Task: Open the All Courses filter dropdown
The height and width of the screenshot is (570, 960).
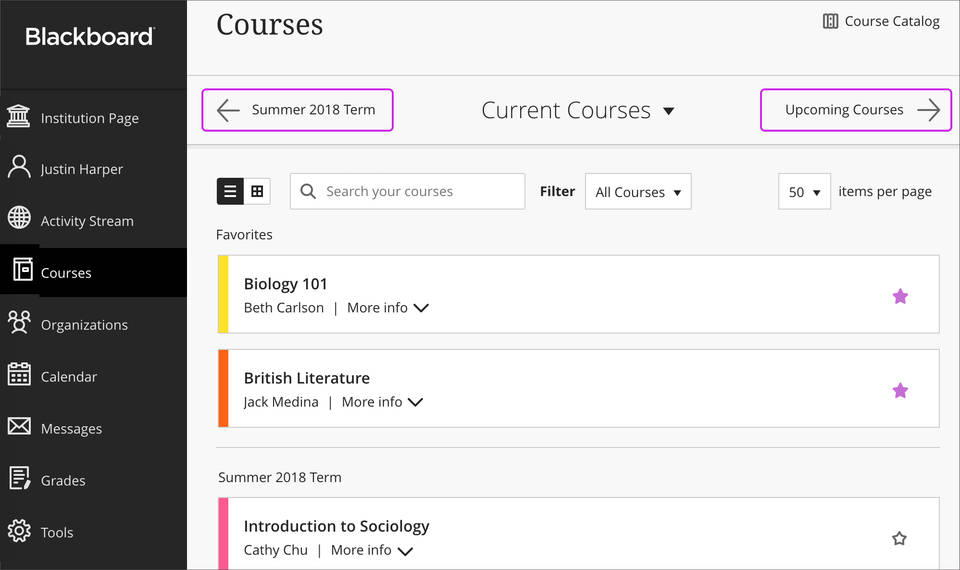Action: point(638,192)
